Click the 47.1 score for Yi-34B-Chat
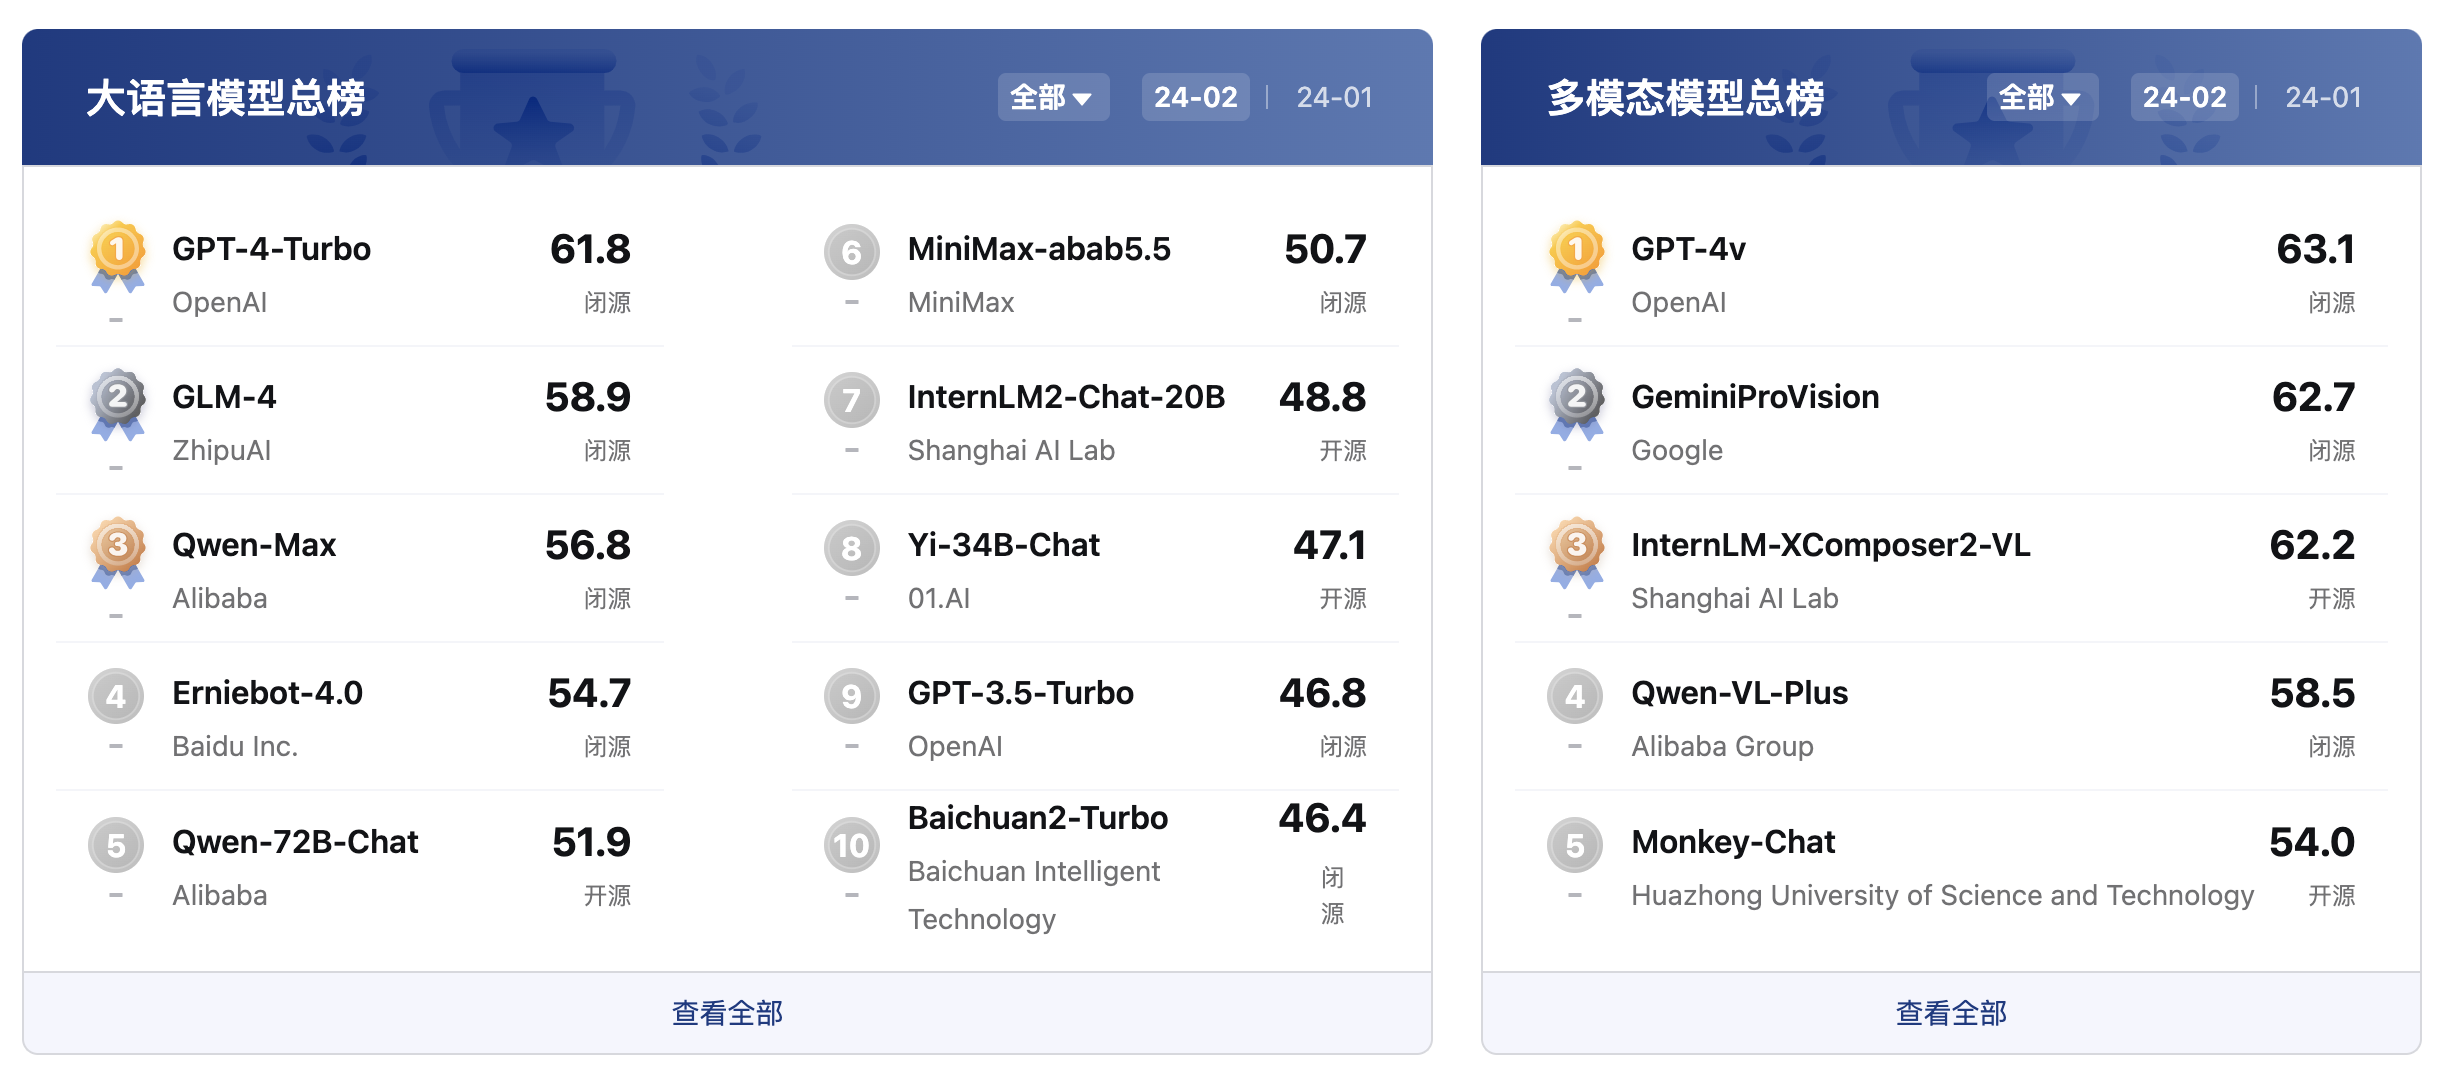 [1329, 545]
